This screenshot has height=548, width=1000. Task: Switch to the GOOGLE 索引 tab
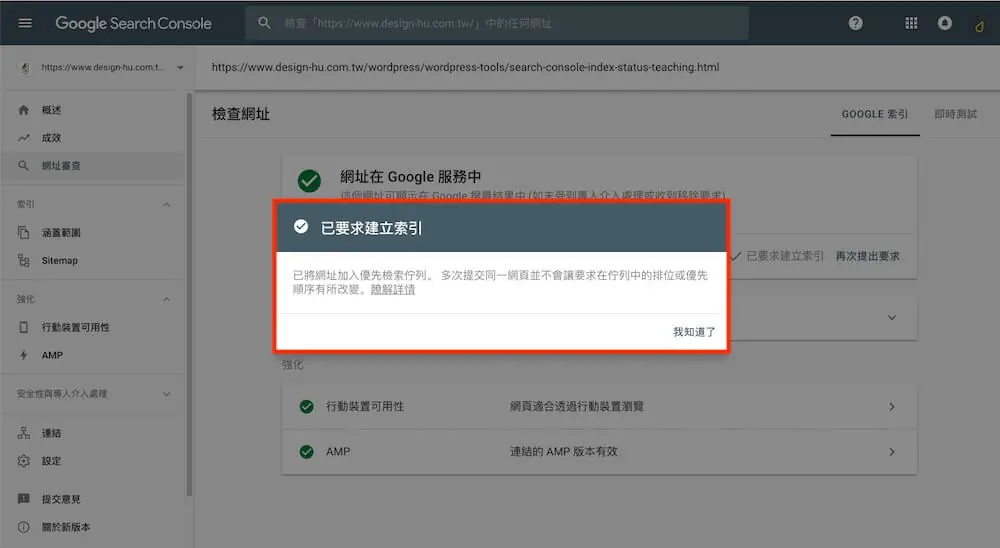point(874,114)
